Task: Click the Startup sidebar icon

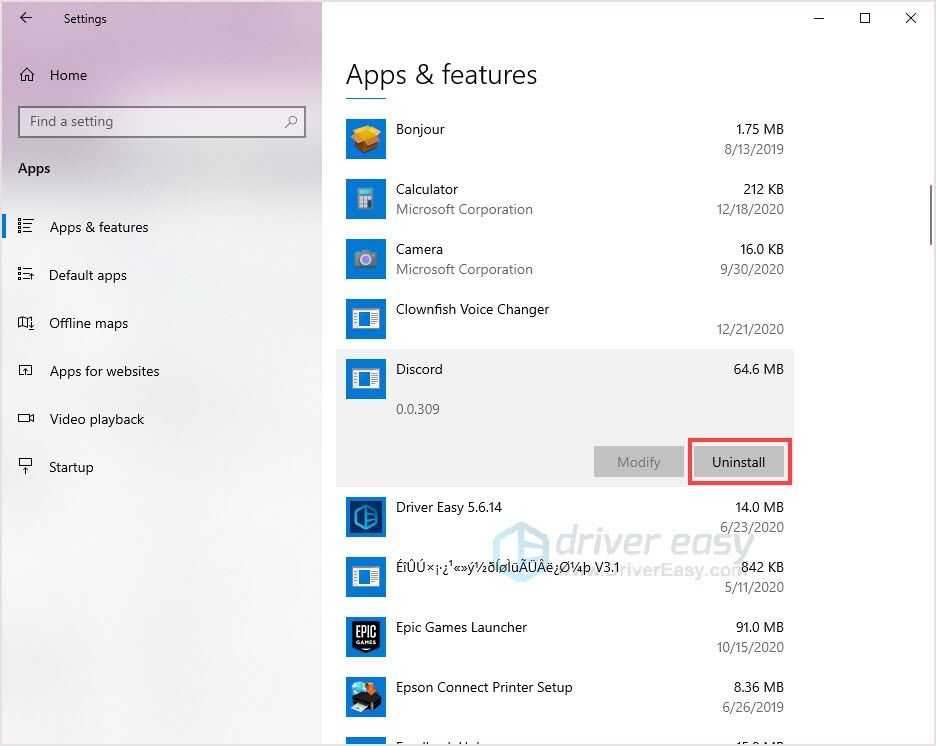Action: (26, 466)
